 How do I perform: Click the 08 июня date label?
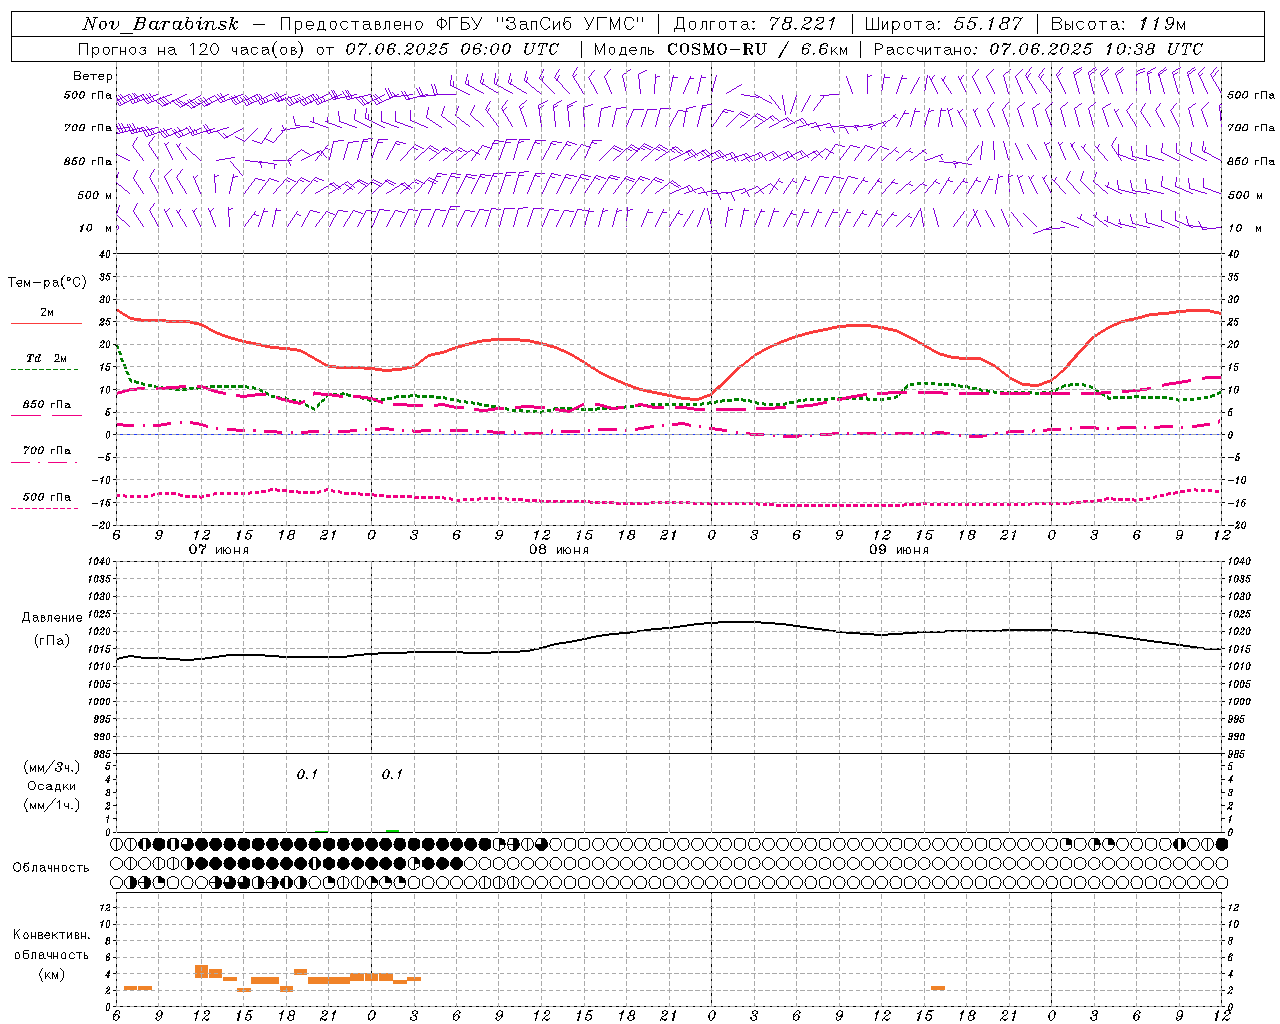558,550
